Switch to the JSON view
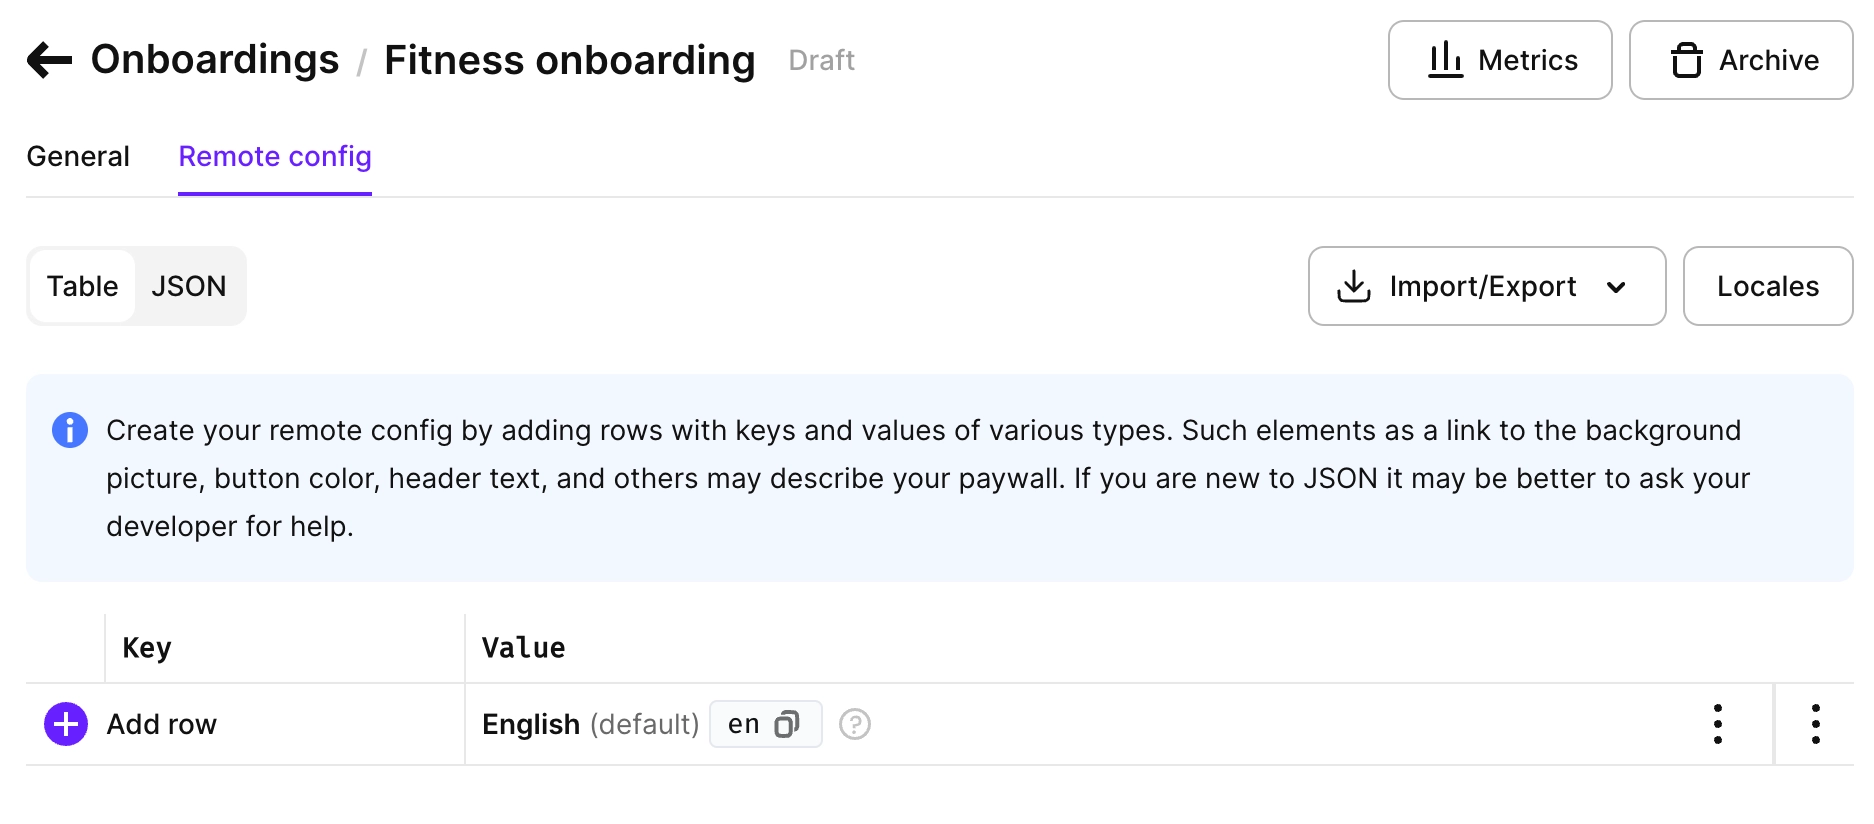This screenshot has width=1874, height=824. (189, 286)
